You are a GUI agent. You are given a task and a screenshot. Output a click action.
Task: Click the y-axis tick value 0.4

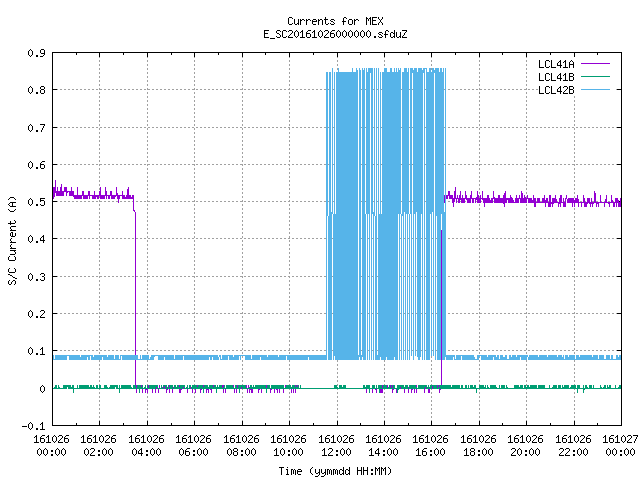coord(36,239)
